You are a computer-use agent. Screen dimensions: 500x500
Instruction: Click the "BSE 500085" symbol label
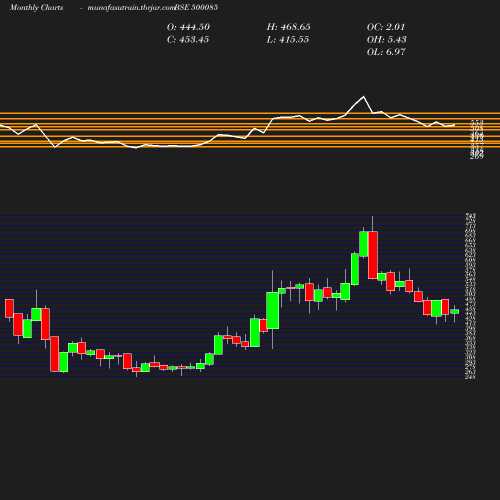coord(196,7)
